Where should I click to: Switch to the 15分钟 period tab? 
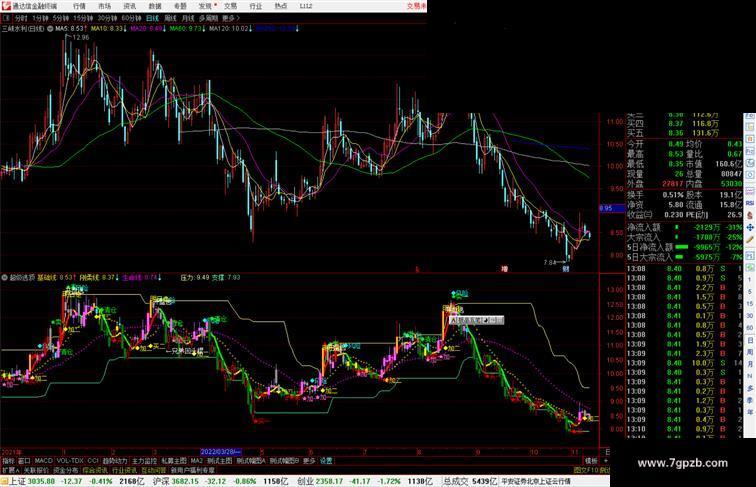pos(83,18)
